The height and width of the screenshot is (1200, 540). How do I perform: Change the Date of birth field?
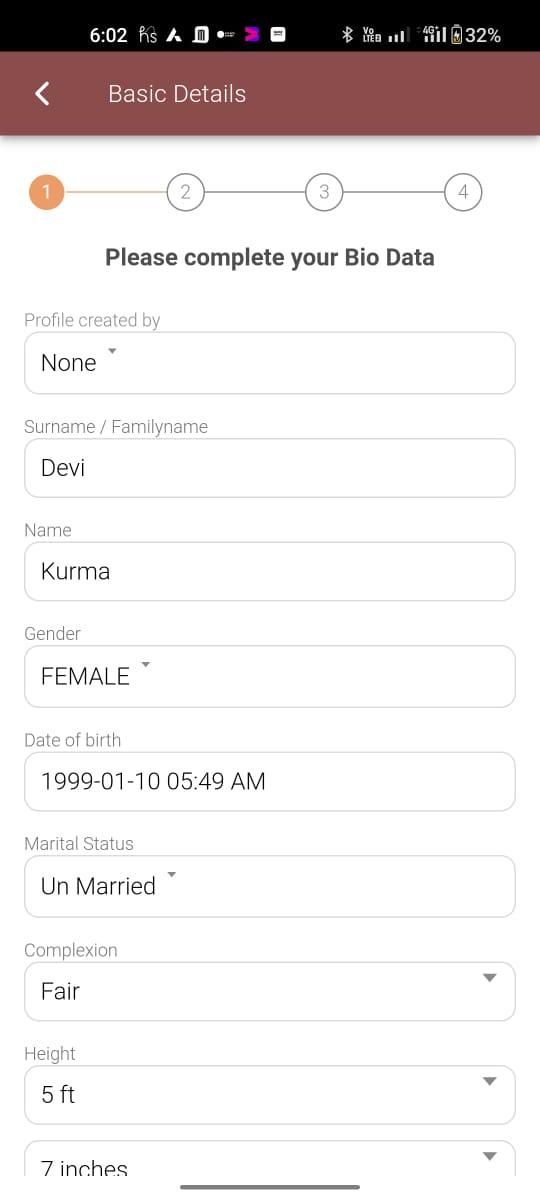[x=270, y=781]
